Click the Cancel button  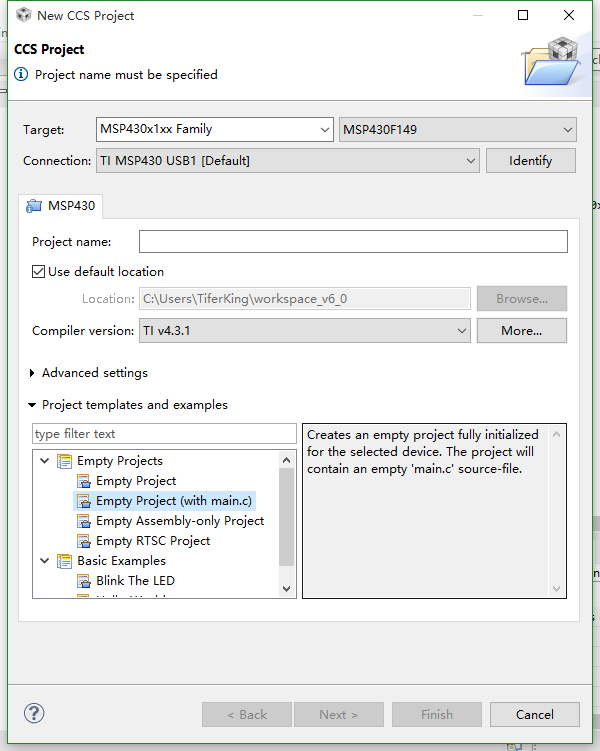[534, 715]
